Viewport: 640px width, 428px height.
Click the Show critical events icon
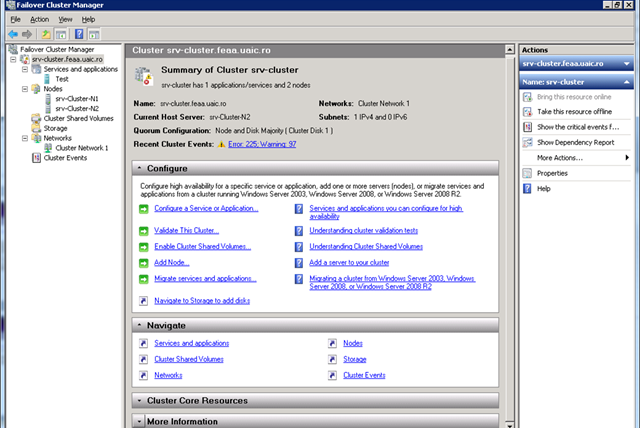(x=528, y=127)
